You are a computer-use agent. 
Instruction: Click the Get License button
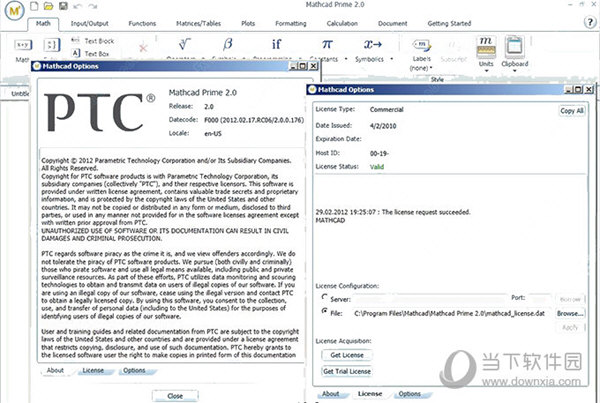(347, 355)
